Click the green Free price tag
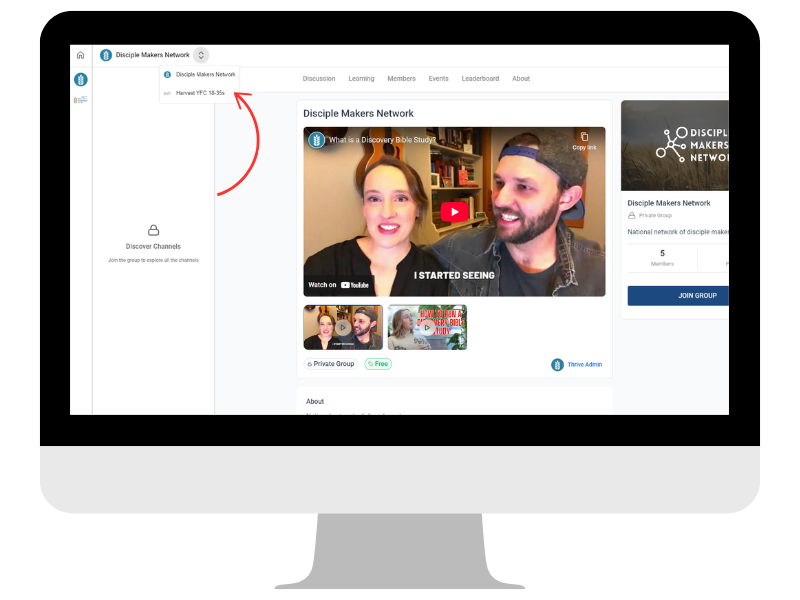The image size is (800, 600). 378,364
